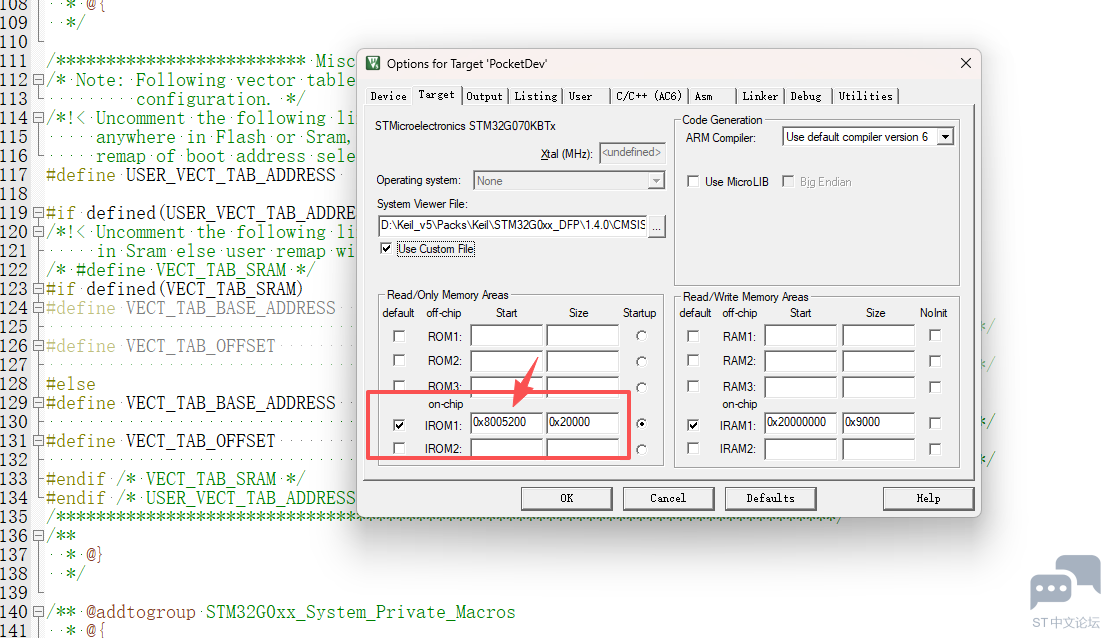Image resolution: width=1109 pixels, height=638 pixels.
Task: Switch to the Device tab
Action: 388,96
